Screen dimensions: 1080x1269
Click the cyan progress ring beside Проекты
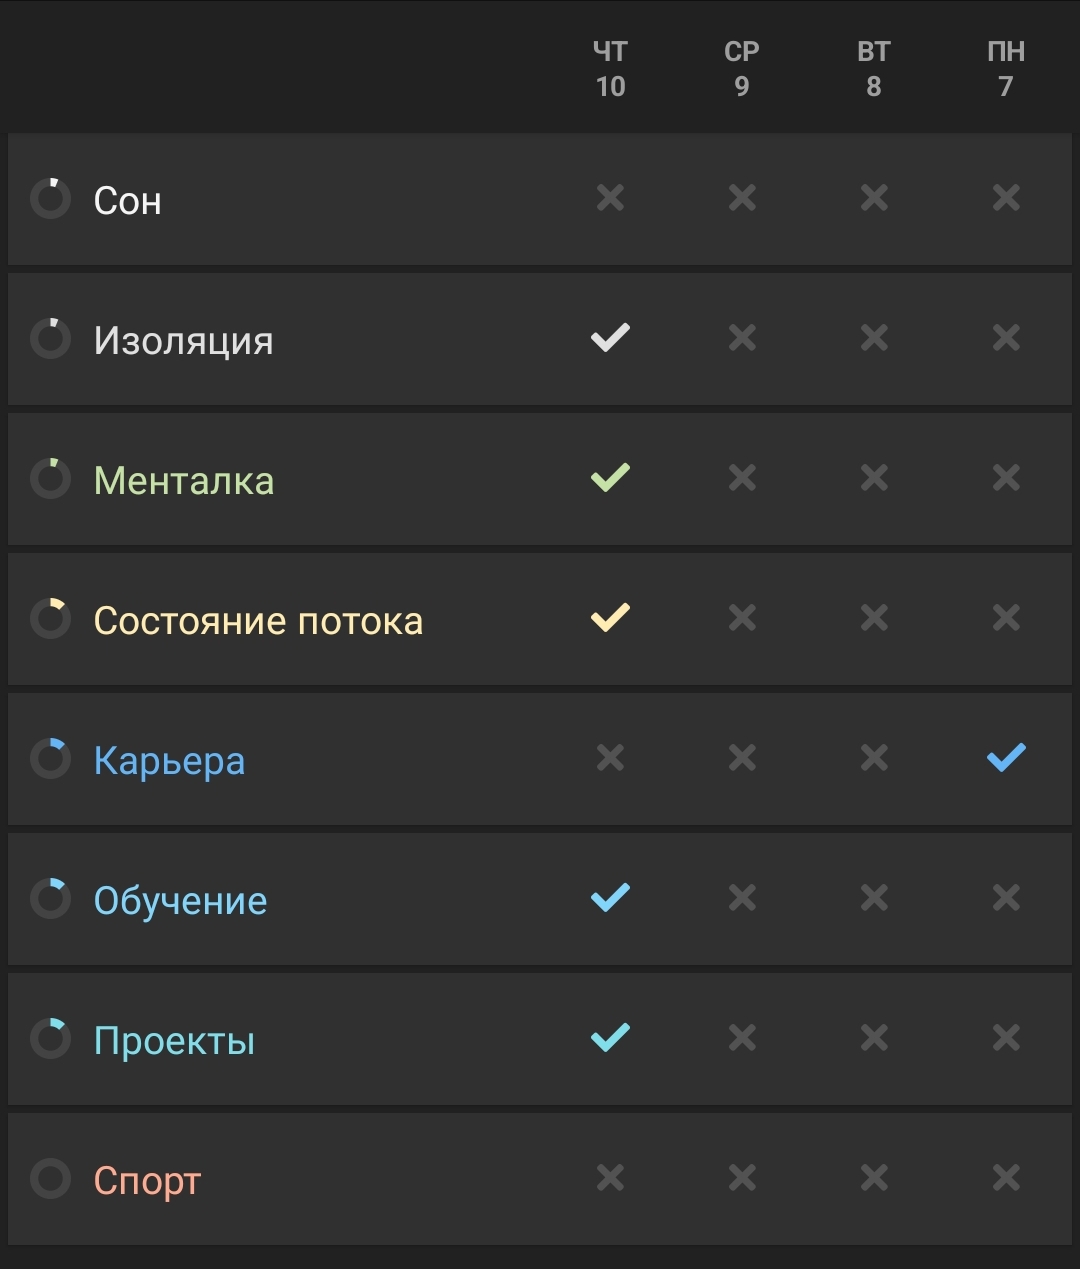pos(50,1039)
